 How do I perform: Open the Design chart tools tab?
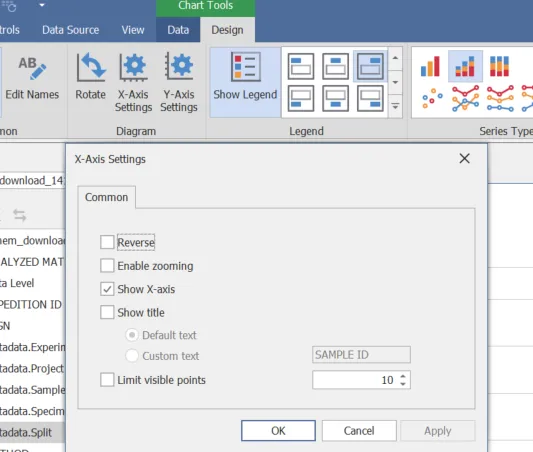[x=227, y=30]
